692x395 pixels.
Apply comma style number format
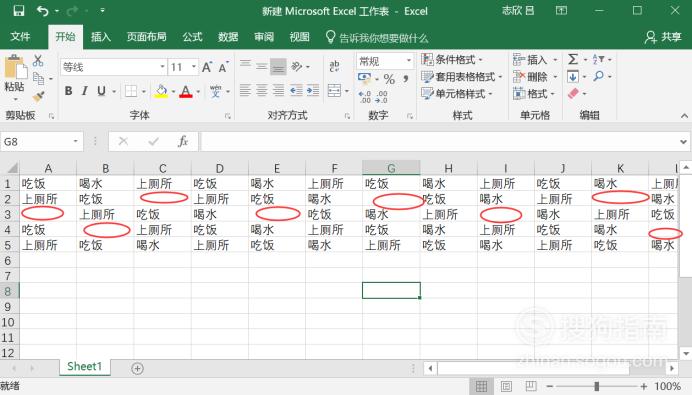(405, 79)
